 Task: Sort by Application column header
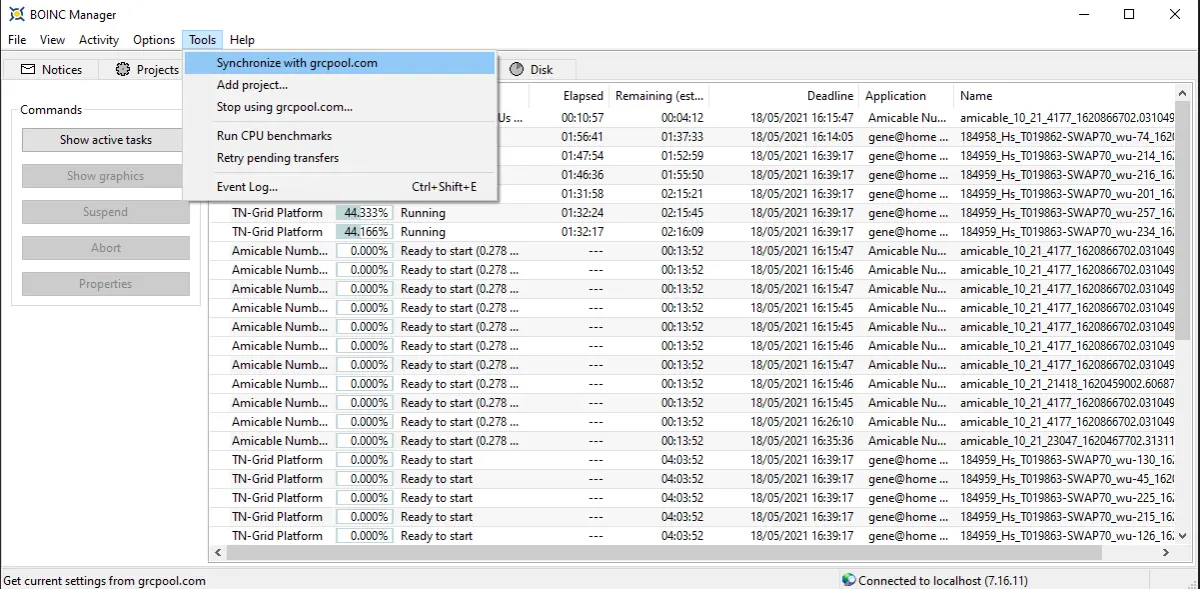click(x=906, y=96)
